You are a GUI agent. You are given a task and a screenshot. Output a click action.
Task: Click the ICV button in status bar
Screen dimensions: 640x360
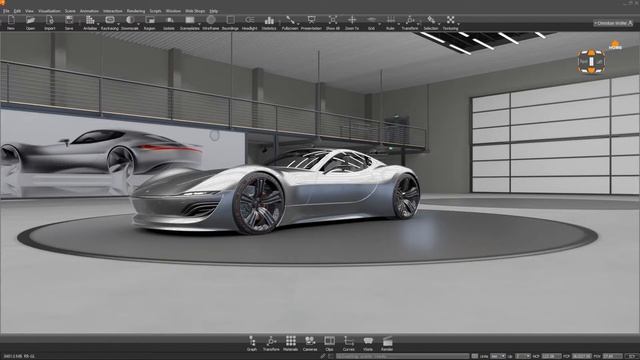632,356
